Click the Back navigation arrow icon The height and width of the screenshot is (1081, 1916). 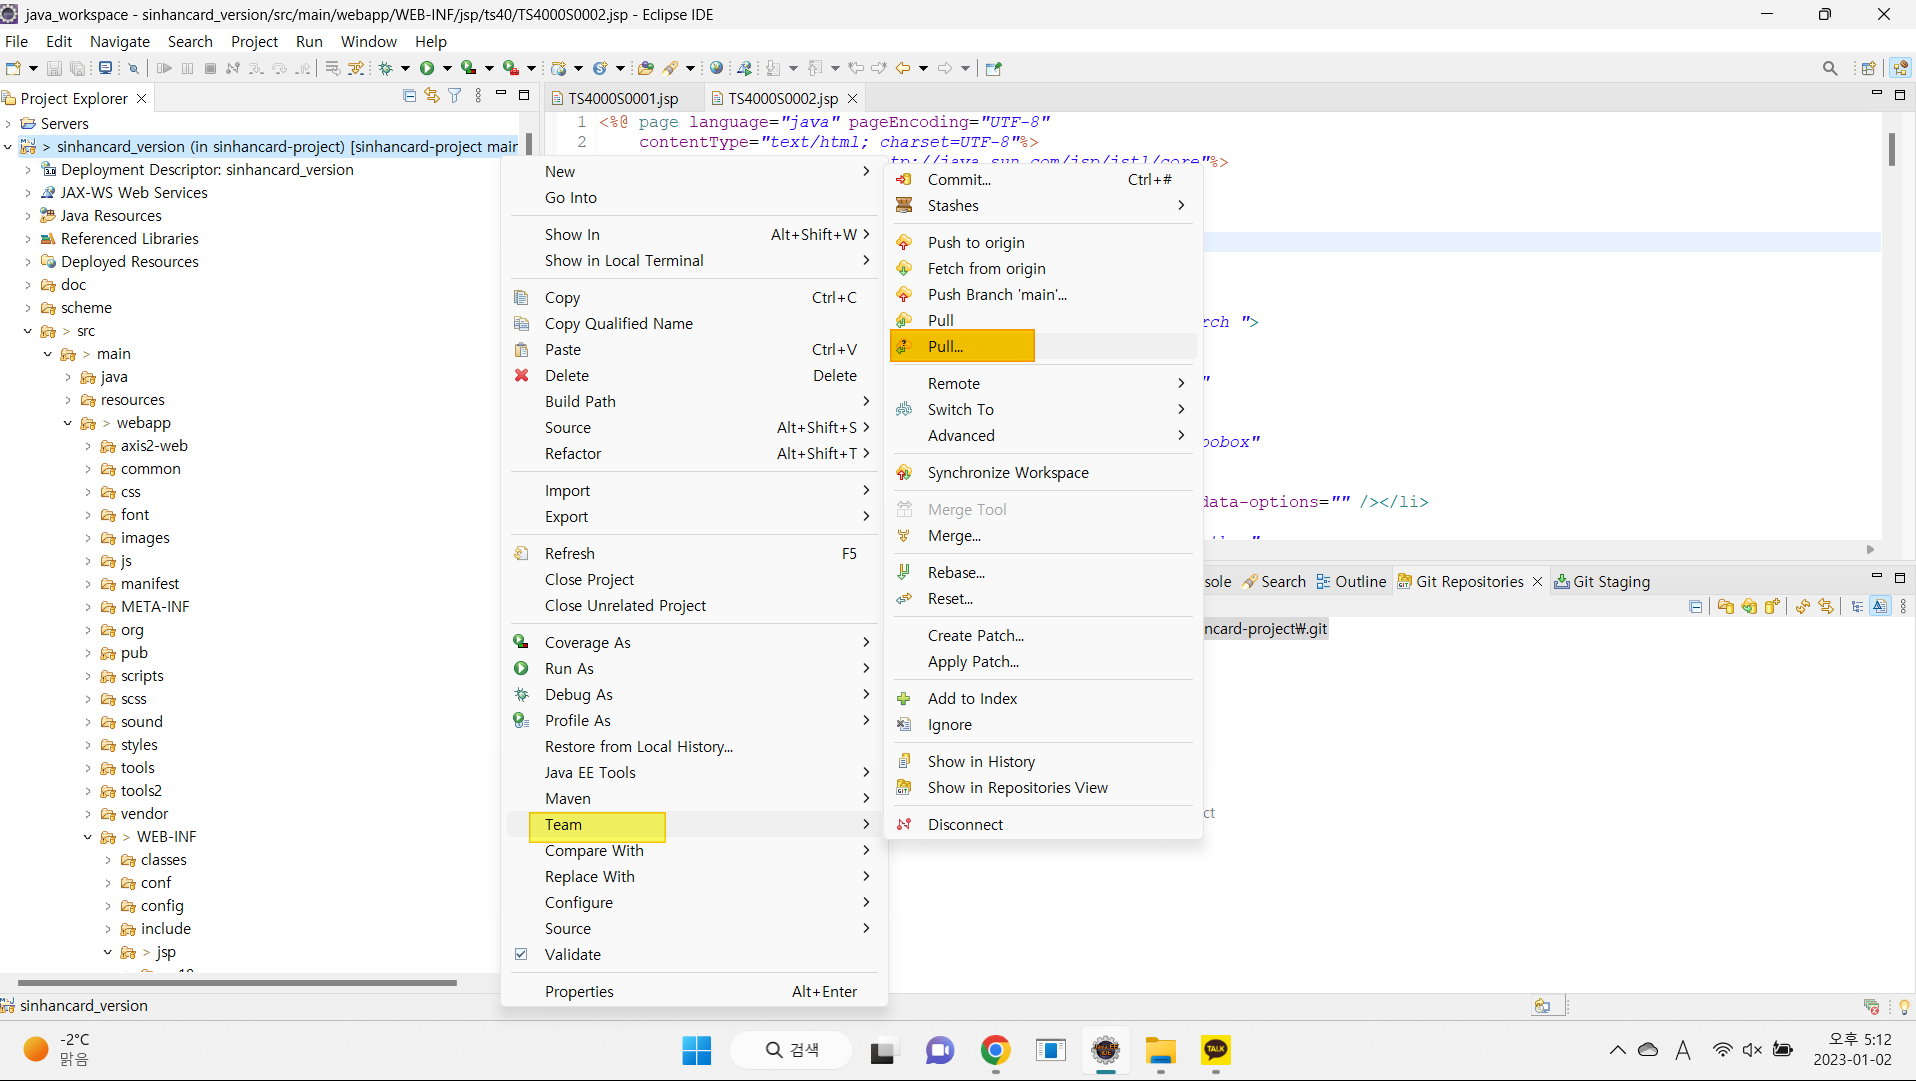[x=903, y=68]
